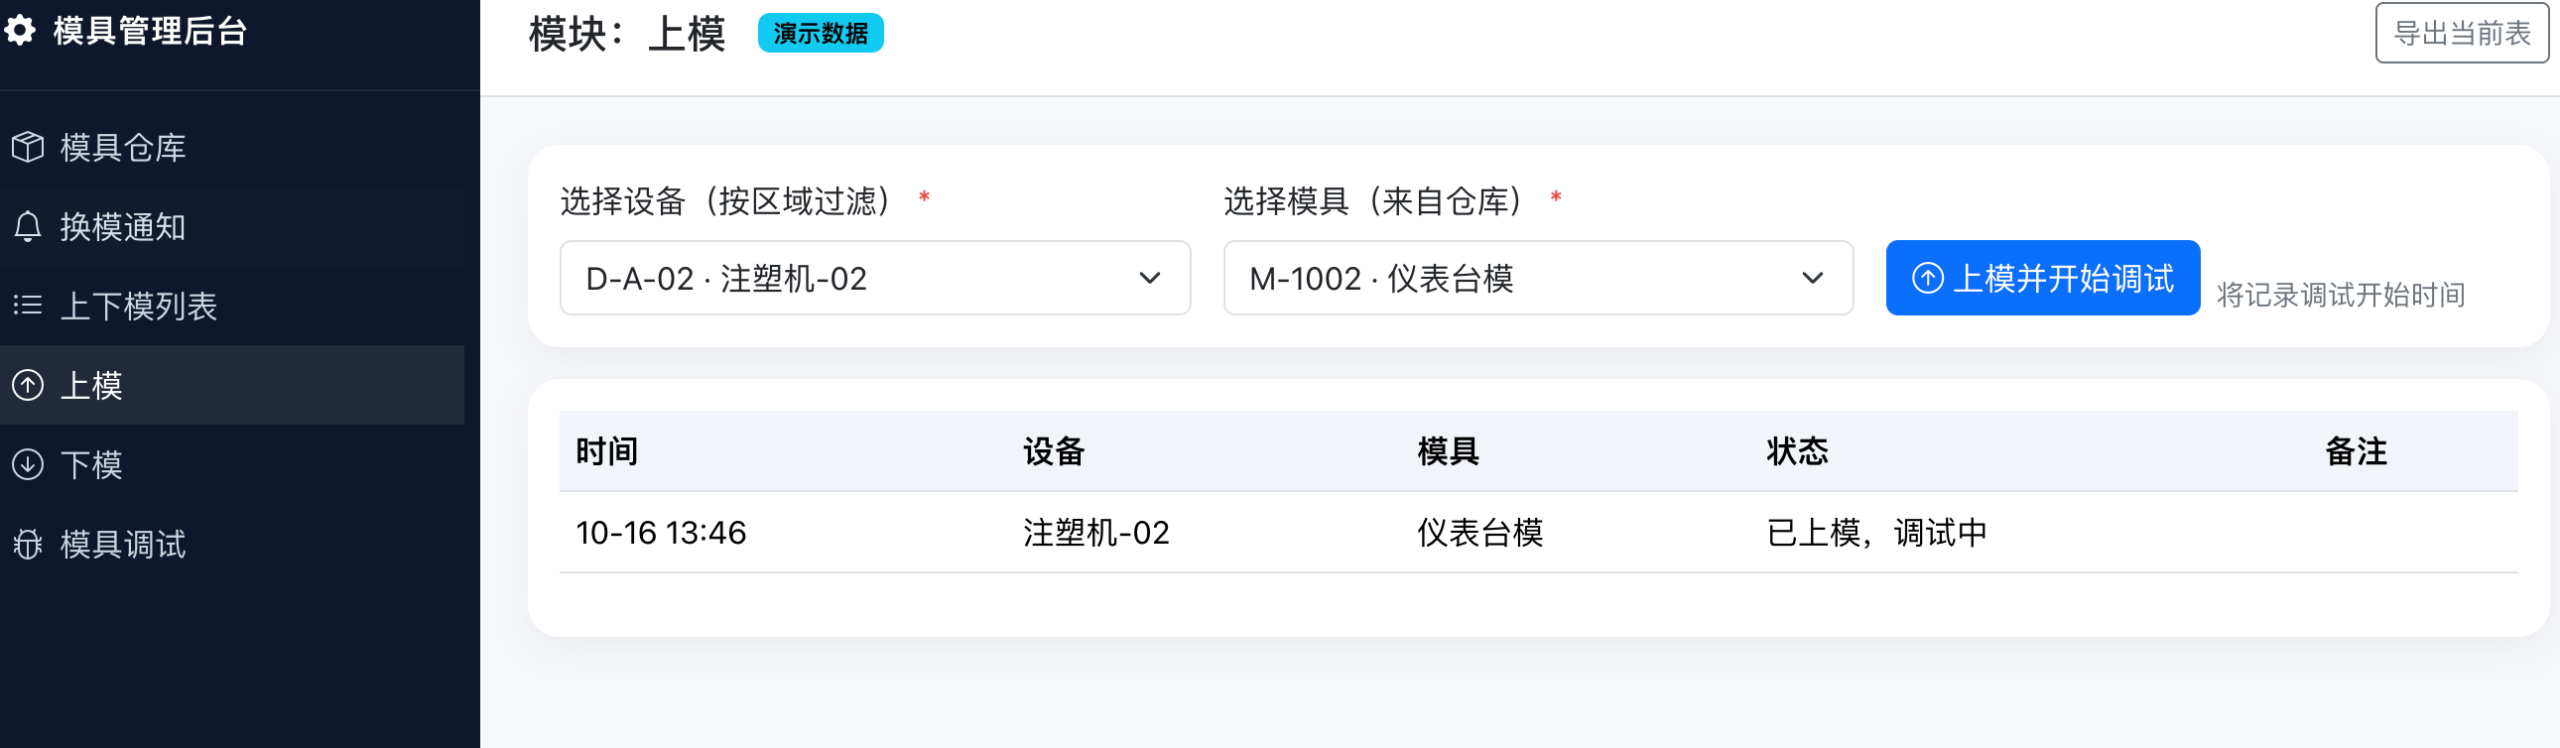Click the bug icon for 模具调试
2560x748 pixels.
pos(28,544)
